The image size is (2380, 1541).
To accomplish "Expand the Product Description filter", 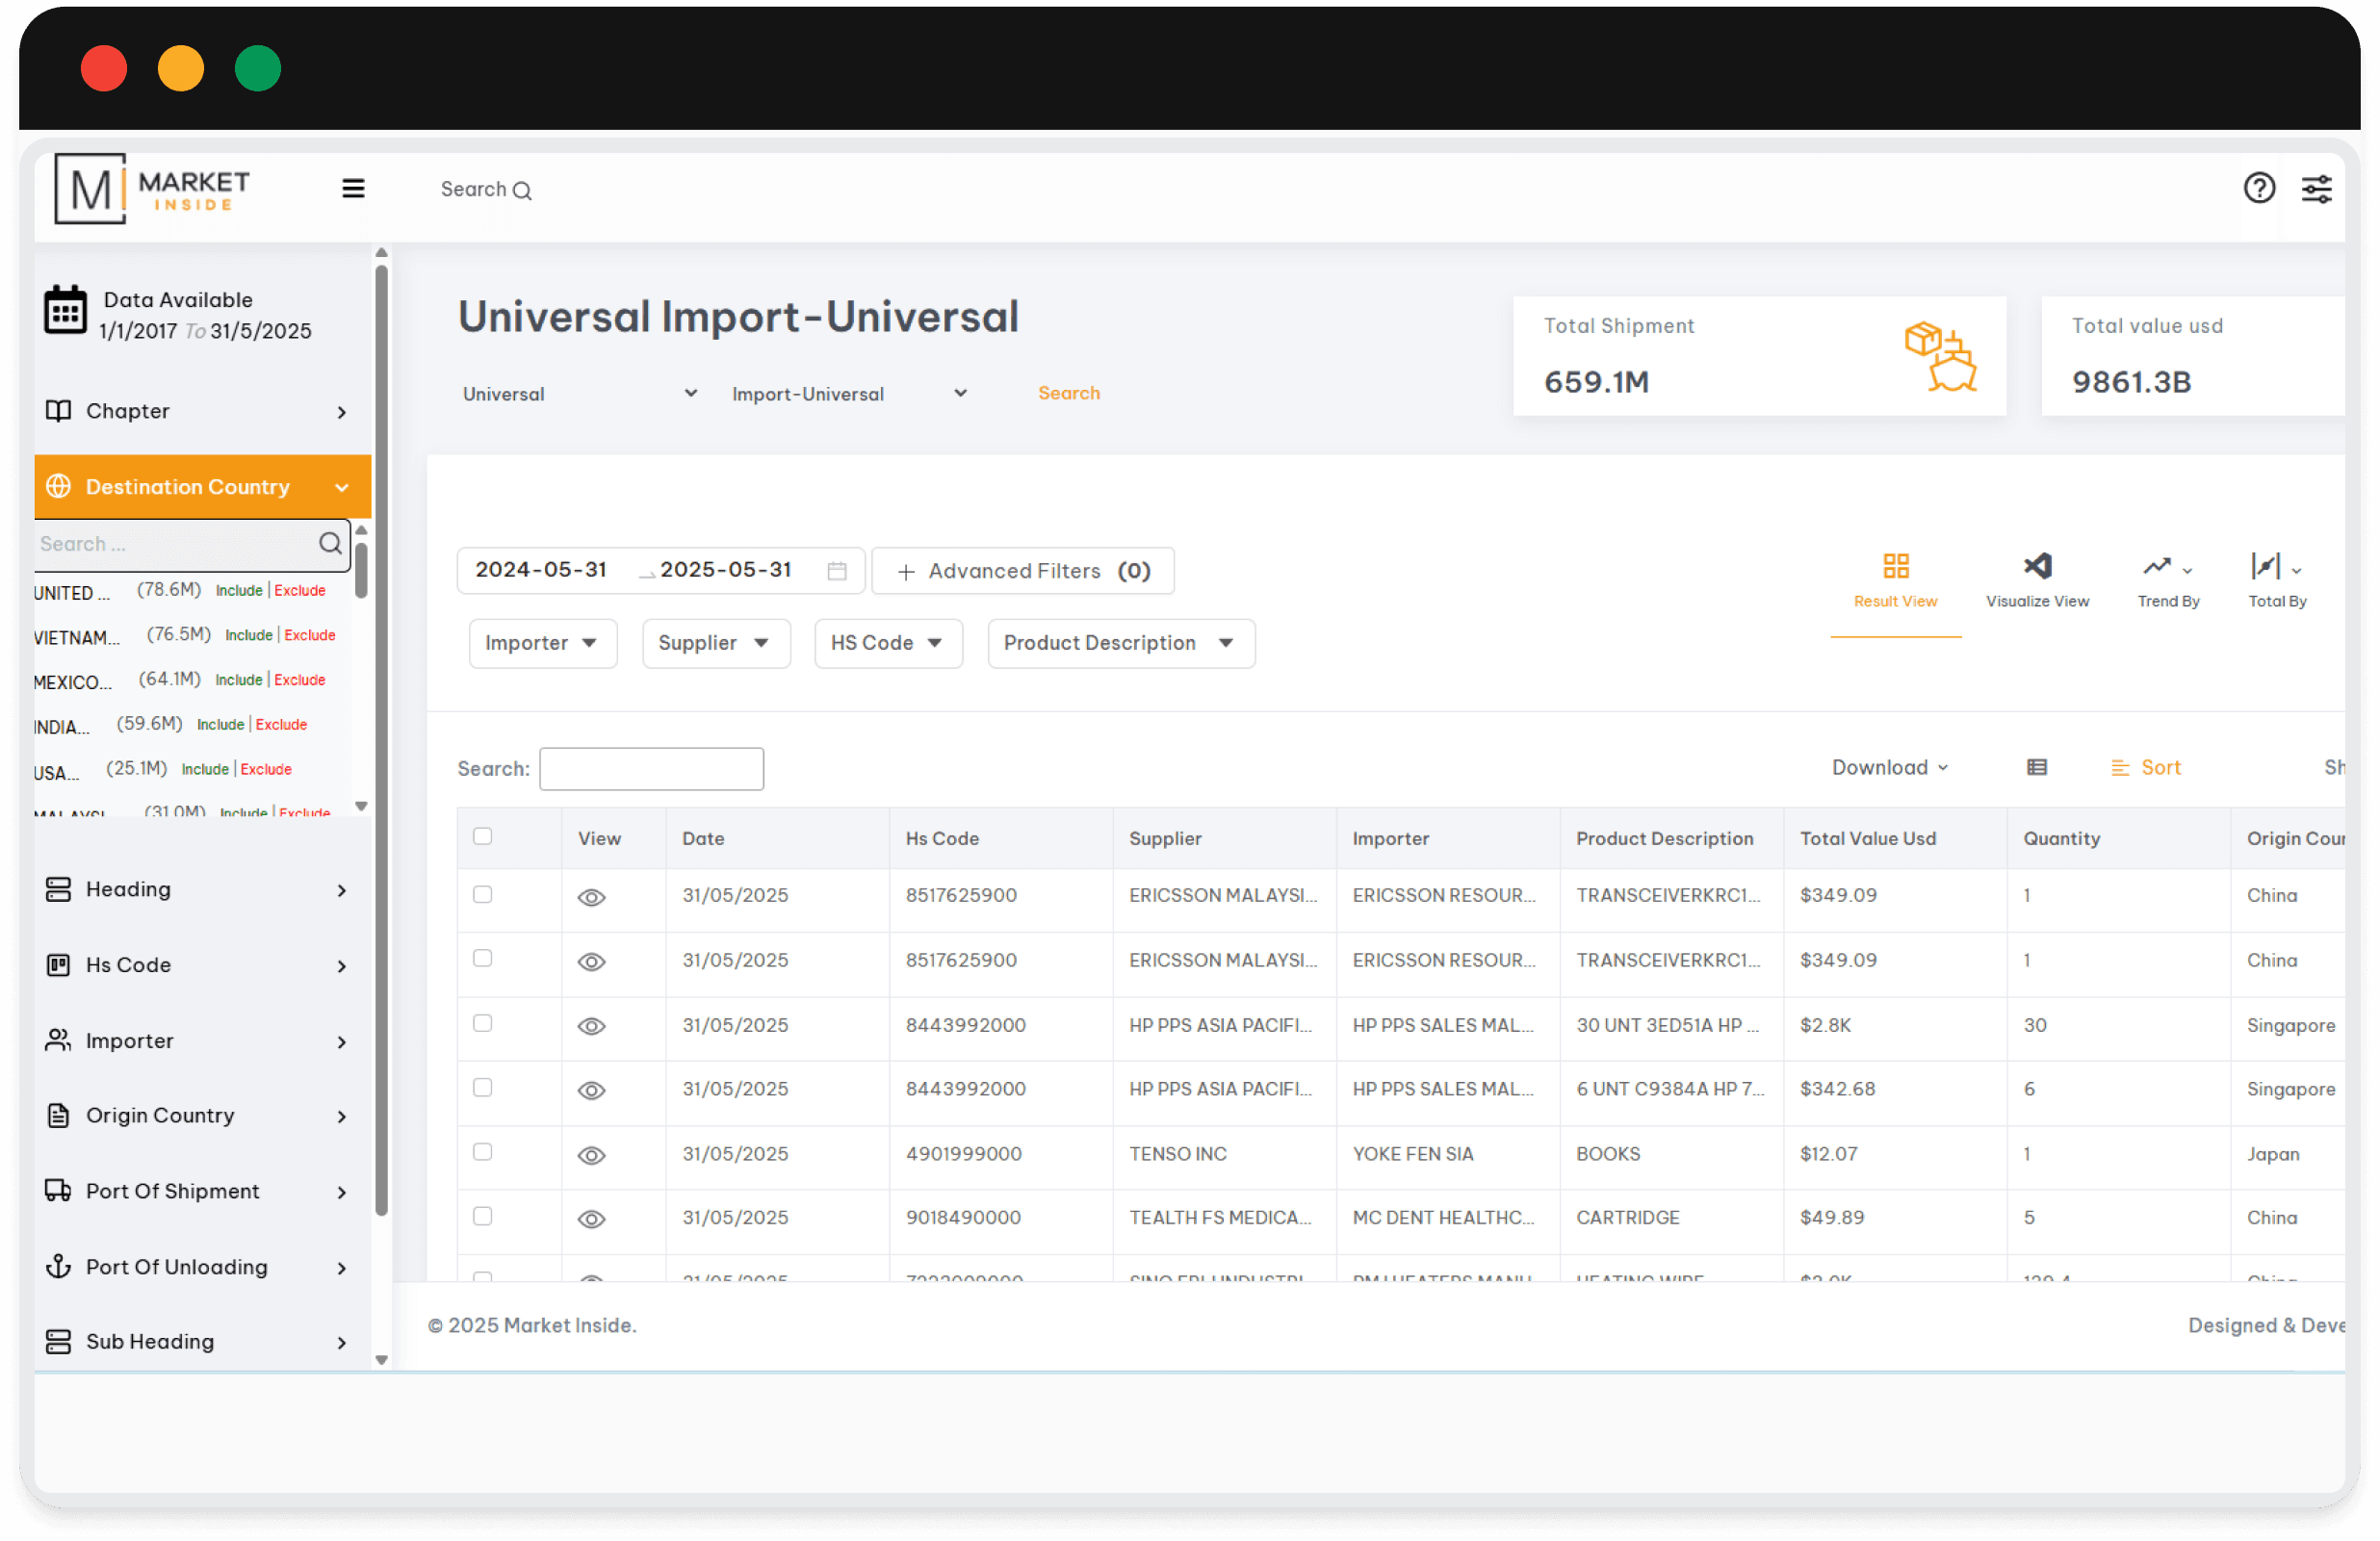I will click(1120, 643).
